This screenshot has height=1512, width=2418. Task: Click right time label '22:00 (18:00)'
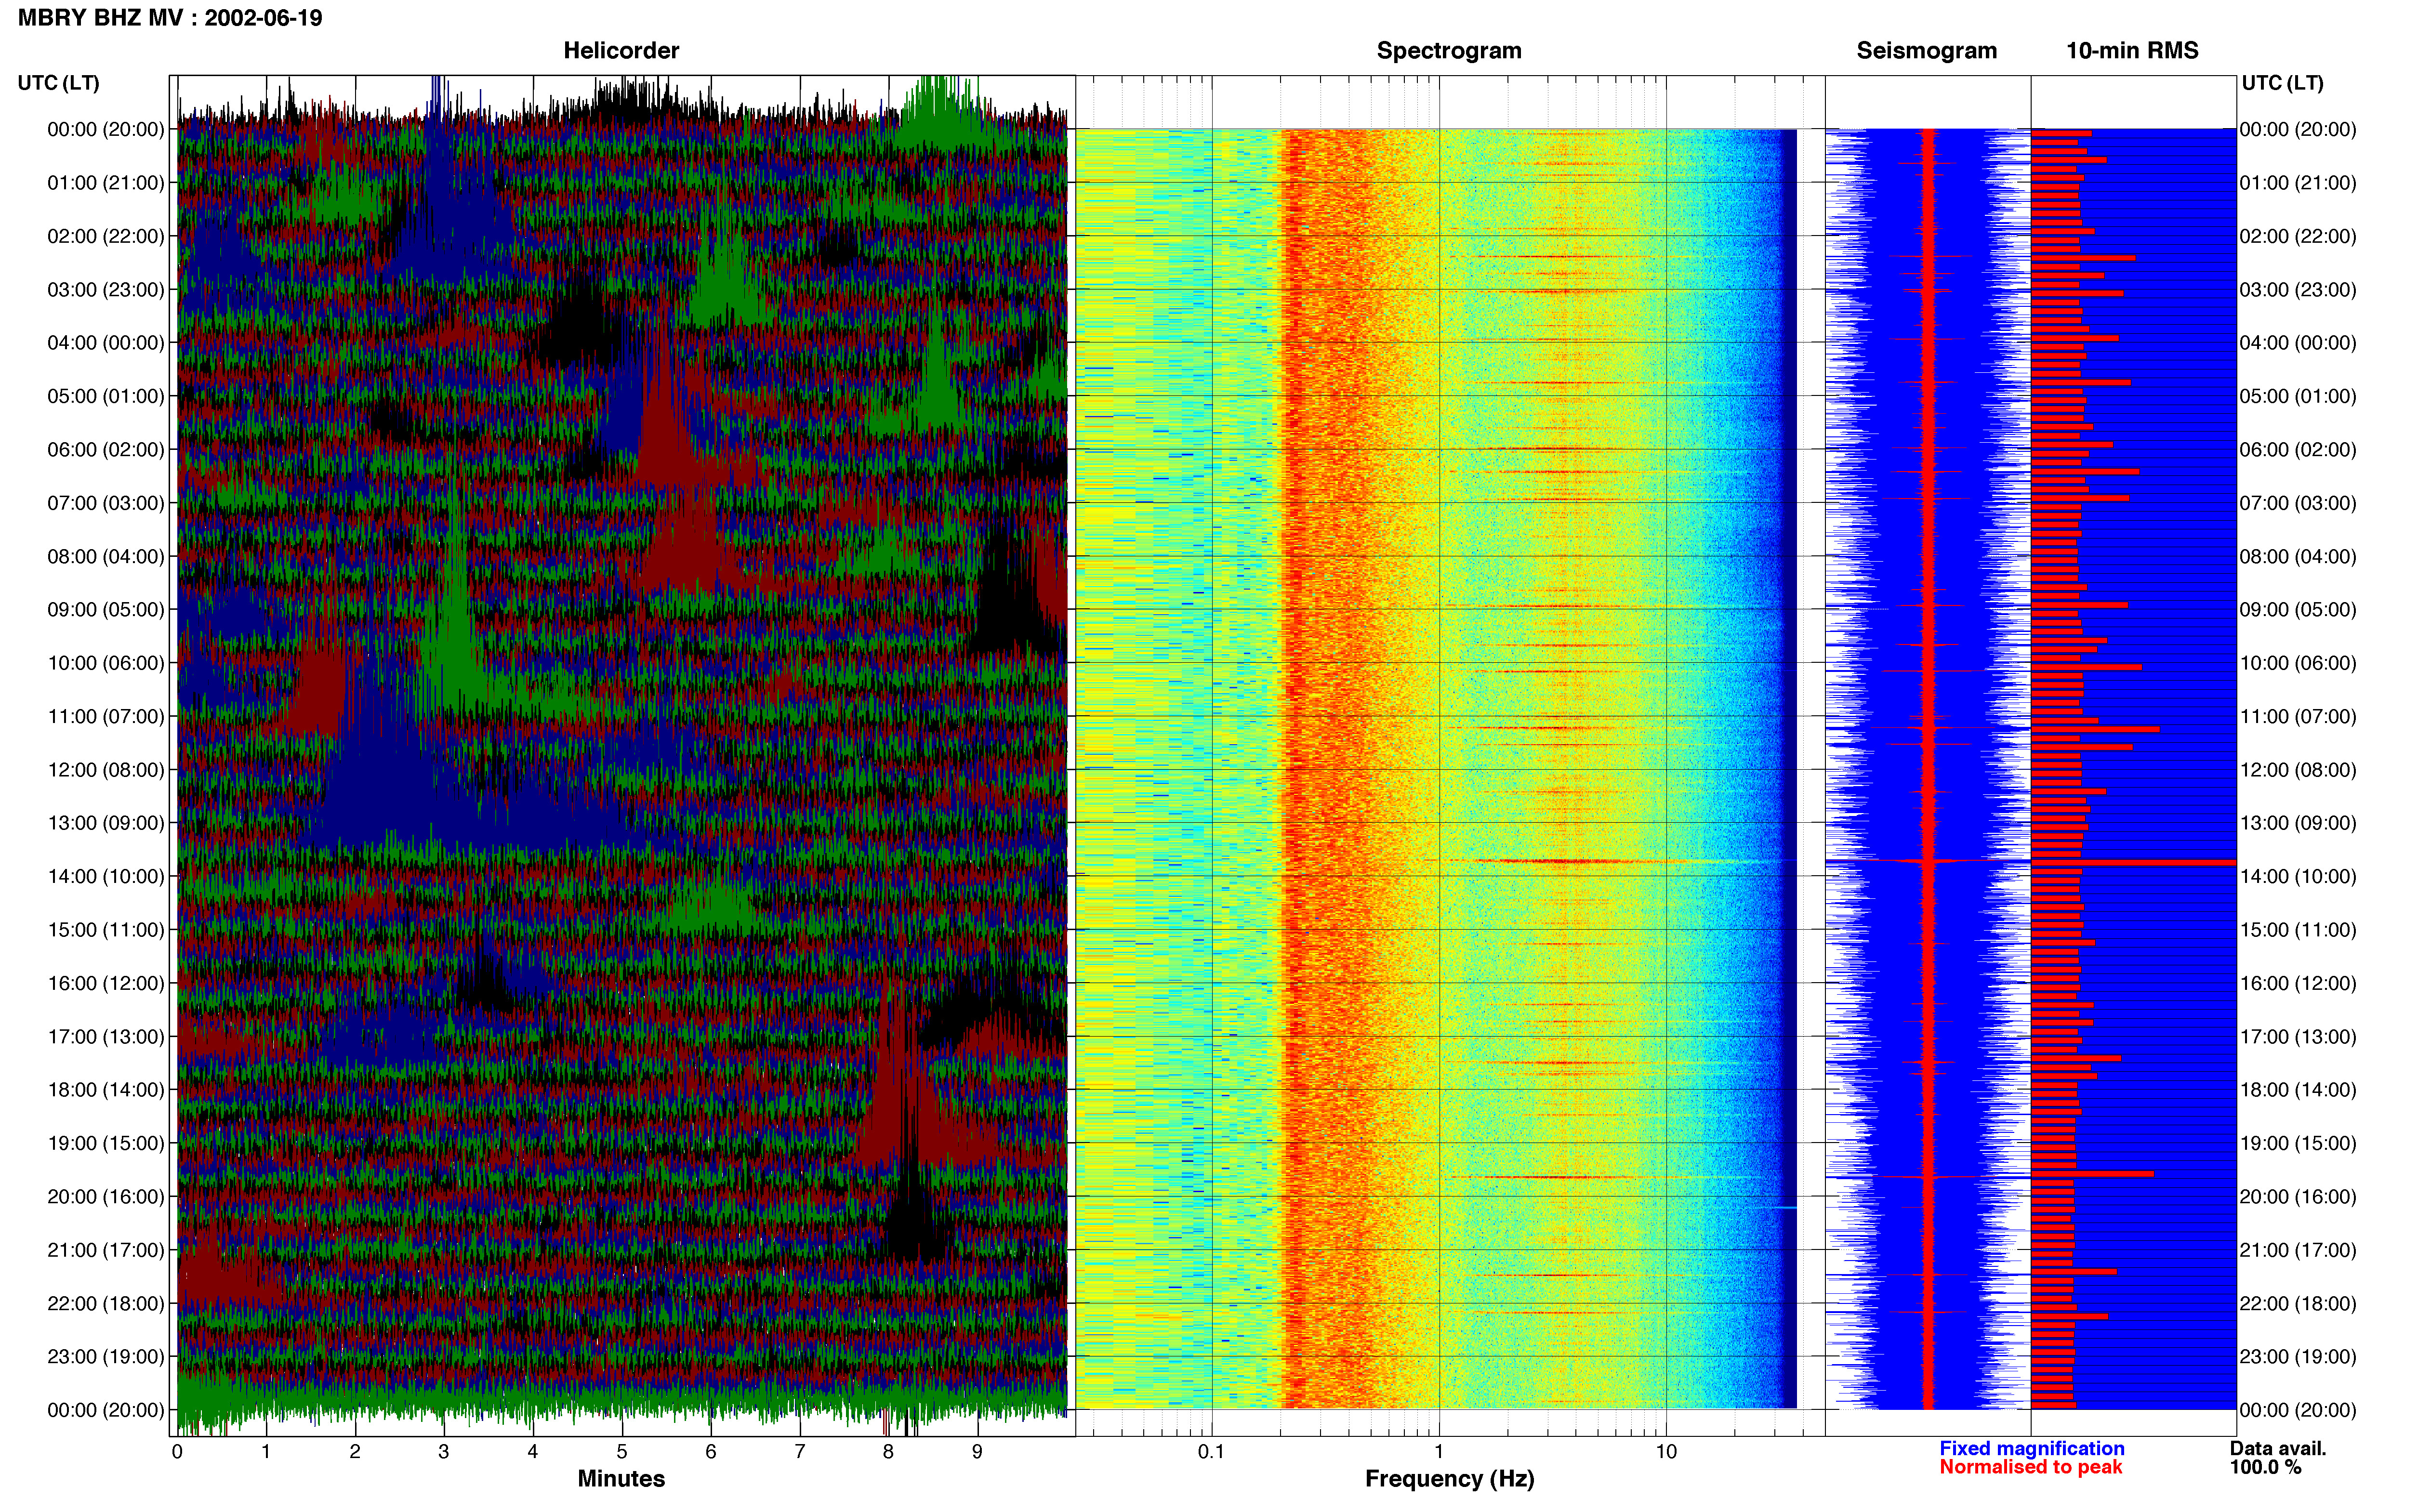click(x=2298, y=1304)
